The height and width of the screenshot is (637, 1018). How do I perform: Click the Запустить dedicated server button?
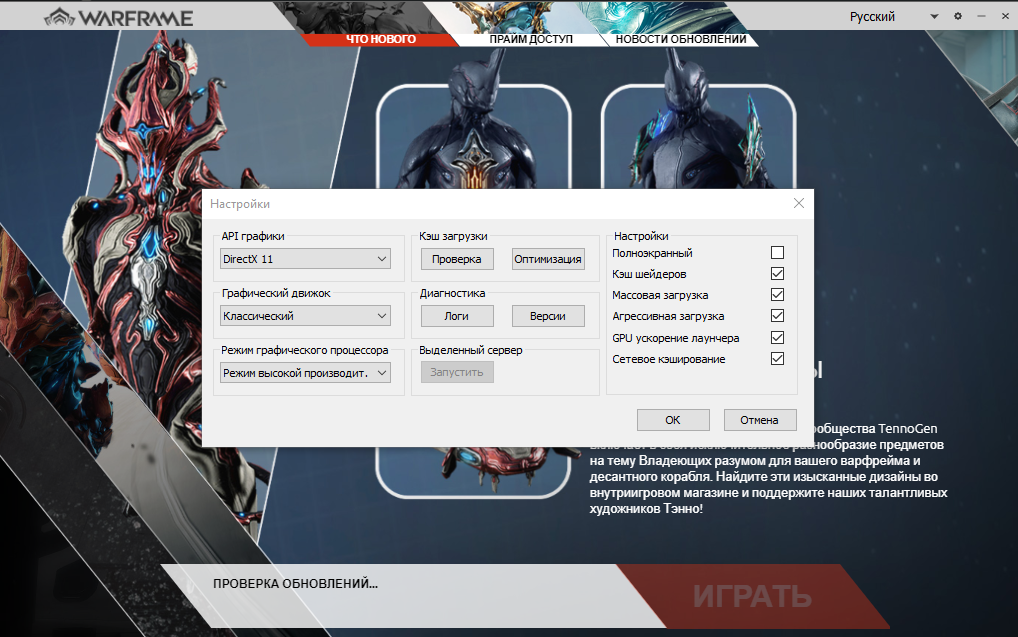point(457,373)
